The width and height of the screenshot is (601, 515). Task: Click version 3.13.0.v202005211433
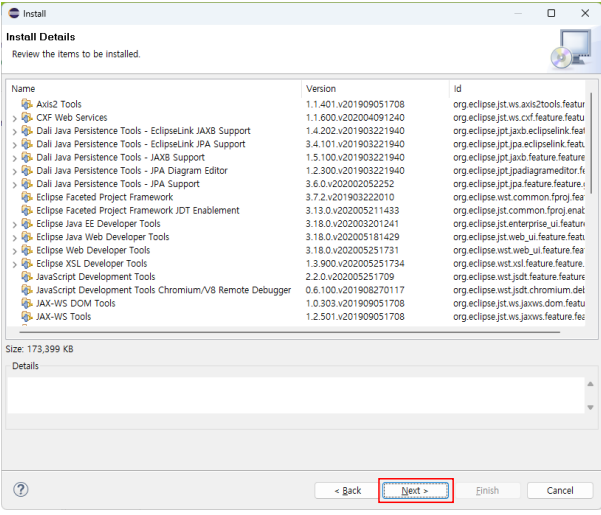(352, 210)
